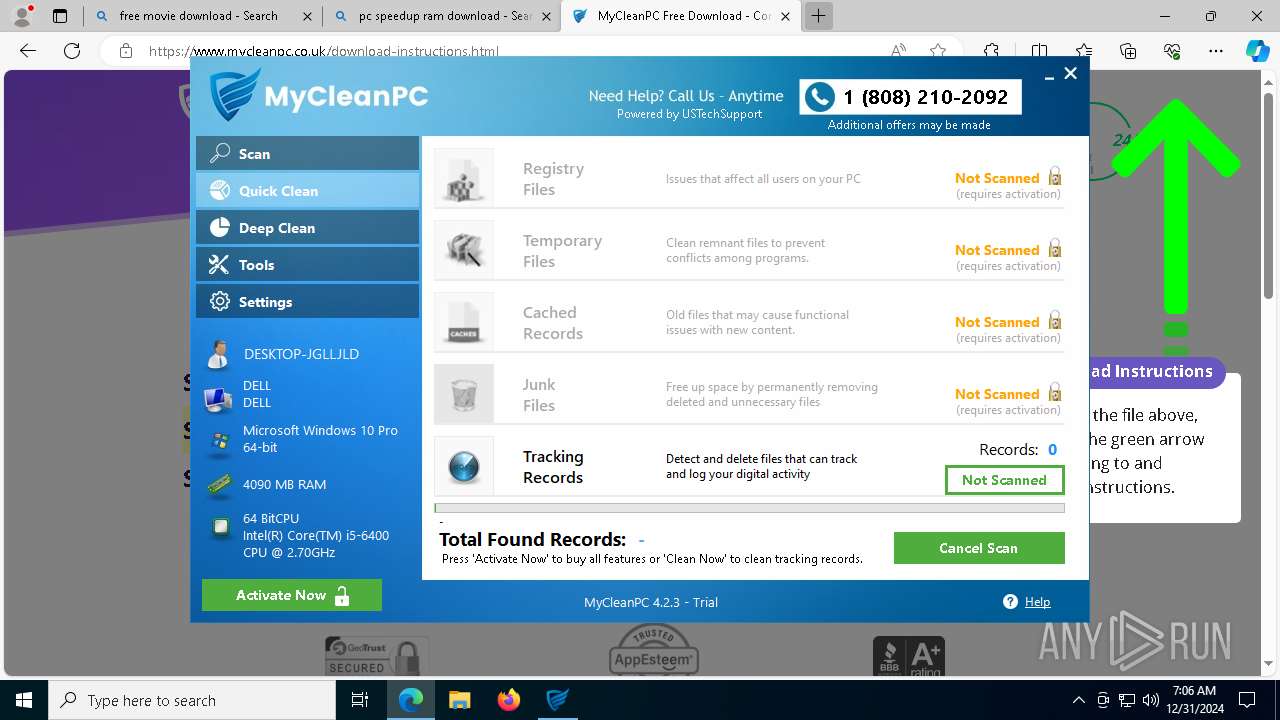Click the RAM icon beside 4090 MB RAM
This screenshot has width=1280, height=720.
pos(219,484)
